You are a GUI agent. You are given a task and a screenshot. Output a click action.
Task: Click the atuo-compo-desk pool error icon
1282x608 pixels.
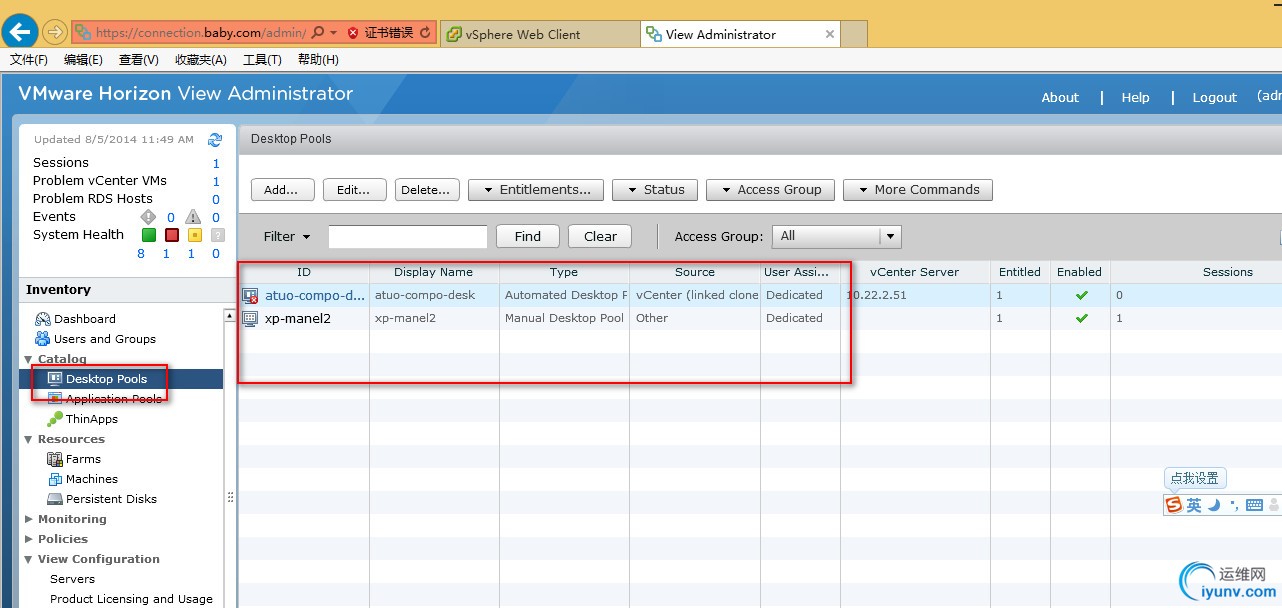pos(251,296)
